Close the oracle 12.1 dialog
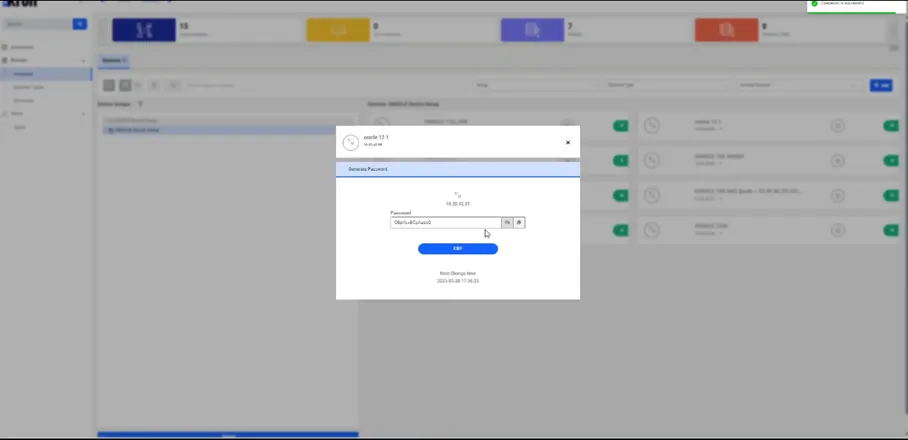Screen dimensions: 908x440 [568, 142]
